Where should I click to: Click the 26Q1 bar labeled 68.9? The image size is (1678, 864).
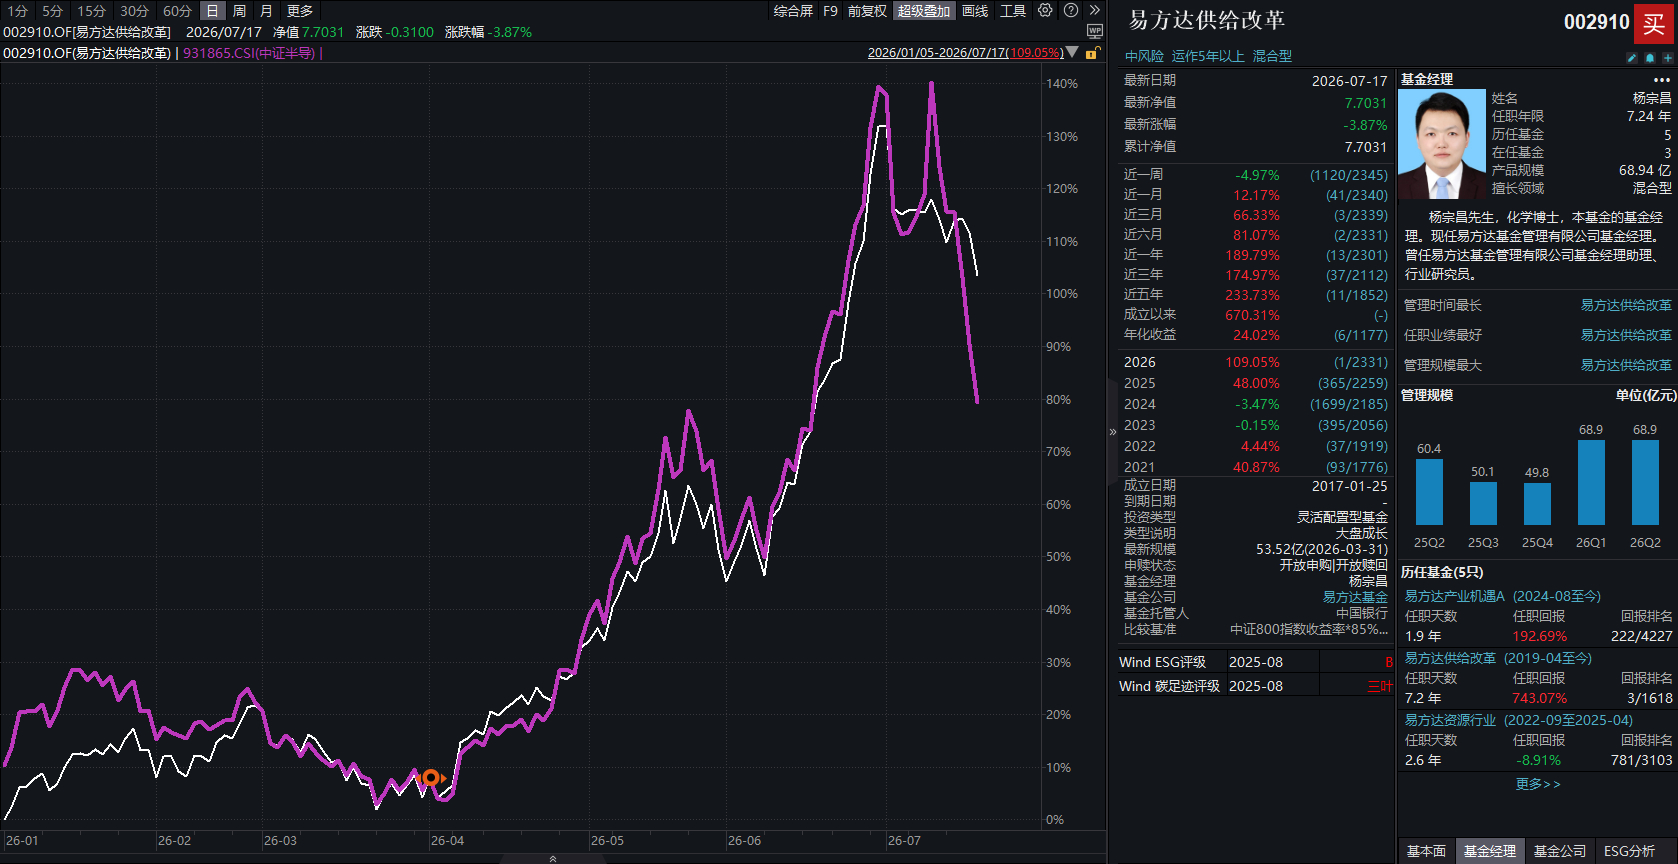click(x=1591, y=482)
